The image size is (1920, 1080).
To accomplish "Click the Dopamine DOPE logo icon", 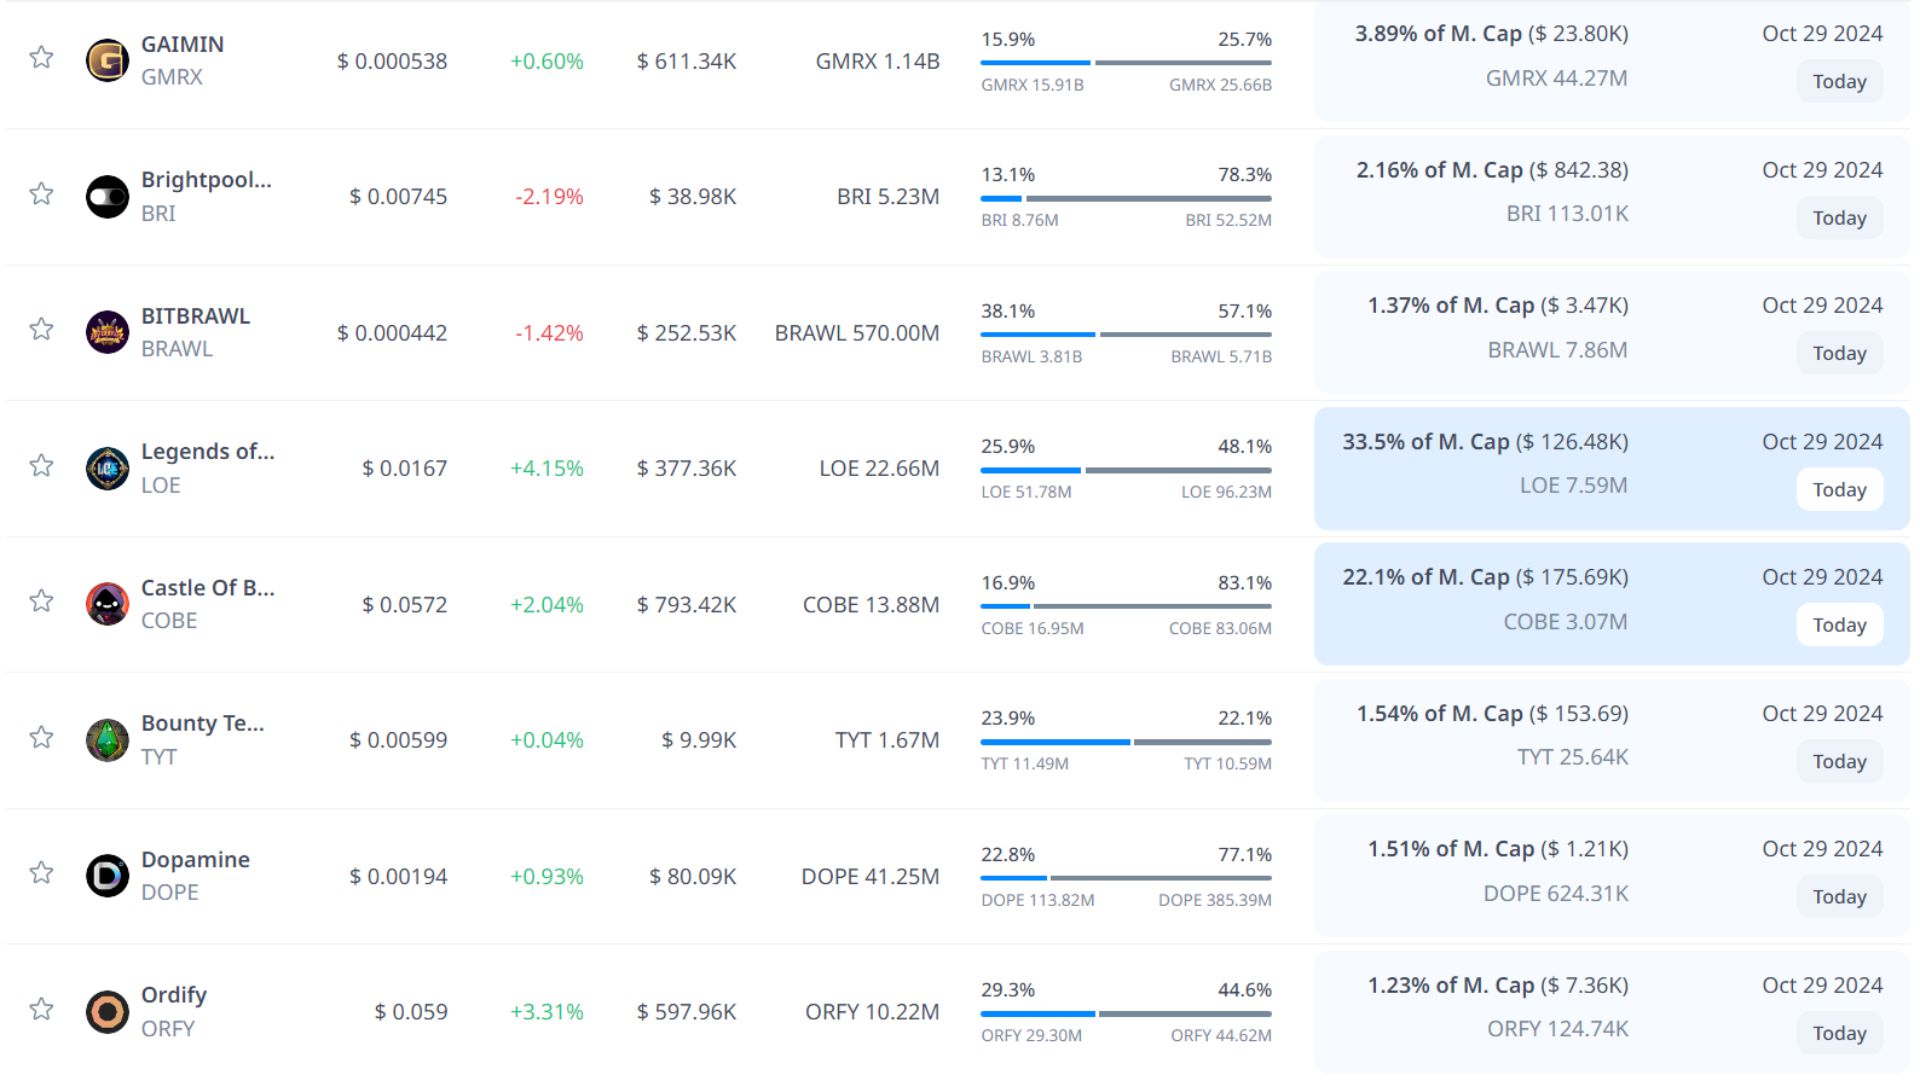I will [x=107, y=876].
